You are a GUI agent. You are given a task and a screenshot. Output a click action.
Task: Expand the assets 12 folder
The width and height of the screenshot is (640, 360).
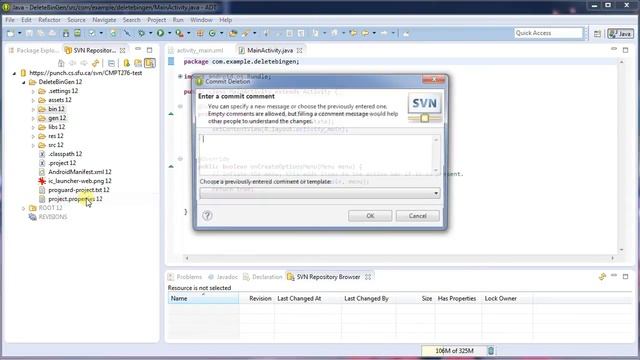33,100
